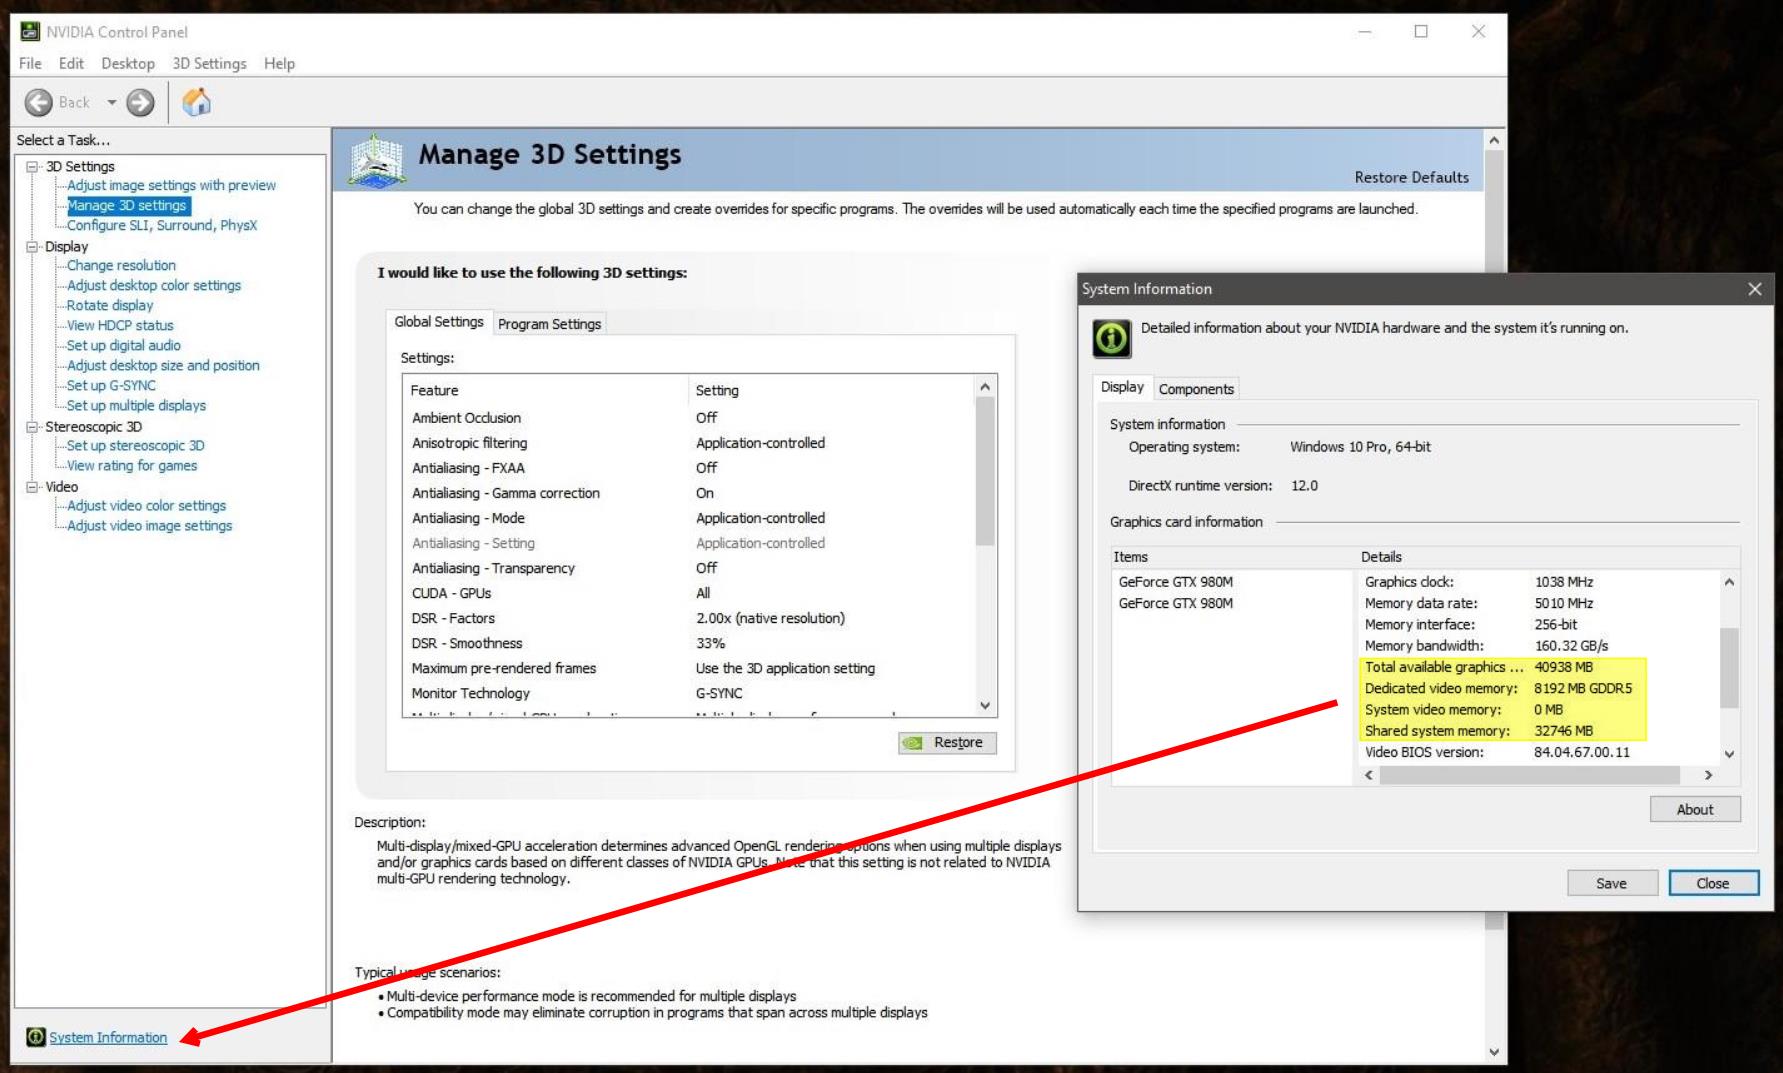The width and height of the screenshot is (1783, 1073).
Task: Select Manage 3D settings tree item
Action: click(127, 205)
